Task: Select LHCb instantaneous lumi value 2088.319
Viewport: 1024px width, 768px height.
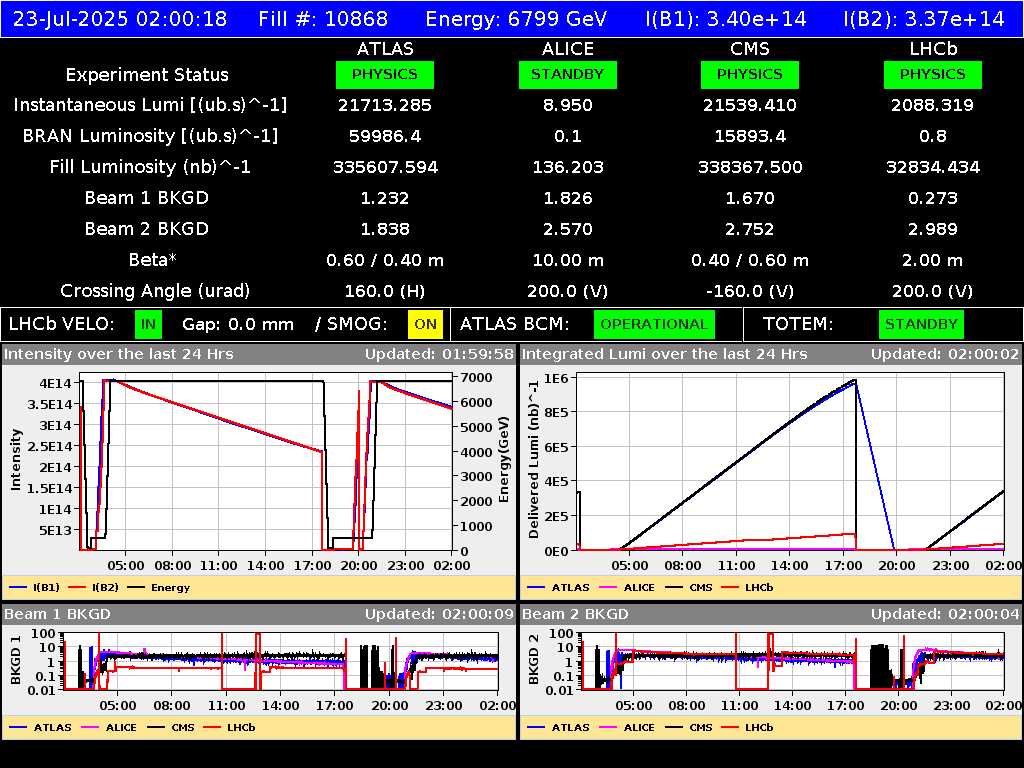Action: click(933, 105)
